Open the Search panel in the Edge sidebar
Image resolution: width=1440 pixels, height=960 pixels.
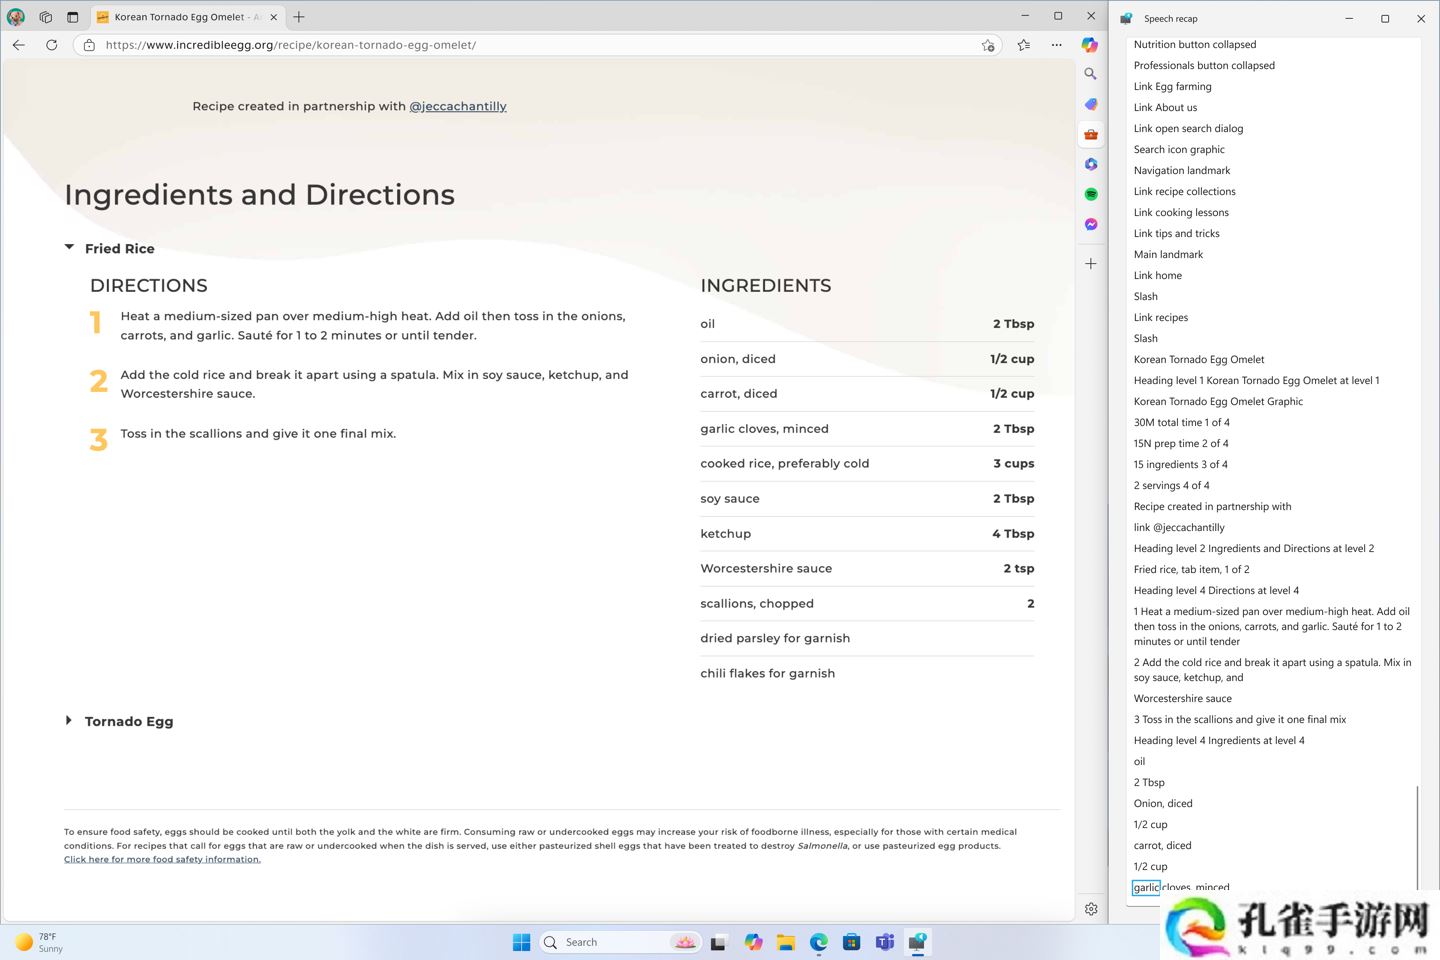[1090, 74]
